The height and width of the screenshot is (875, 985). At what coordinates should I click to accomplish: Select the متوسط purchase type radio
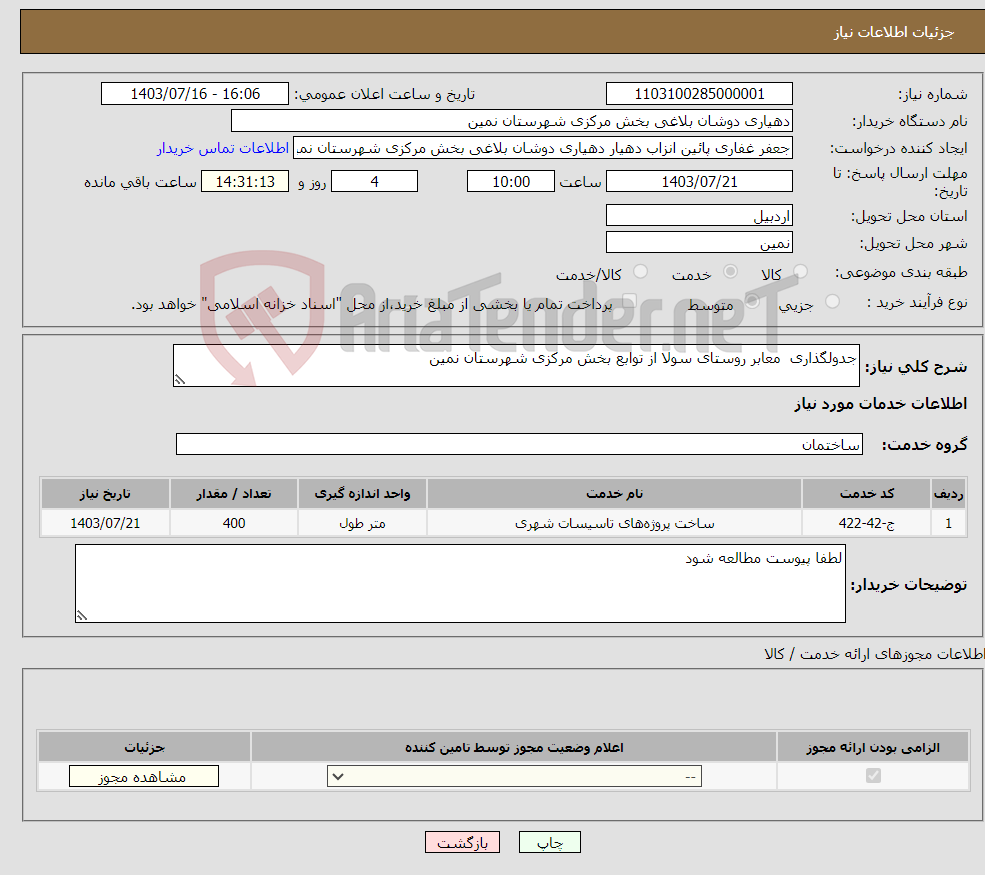tap(752, 302)
